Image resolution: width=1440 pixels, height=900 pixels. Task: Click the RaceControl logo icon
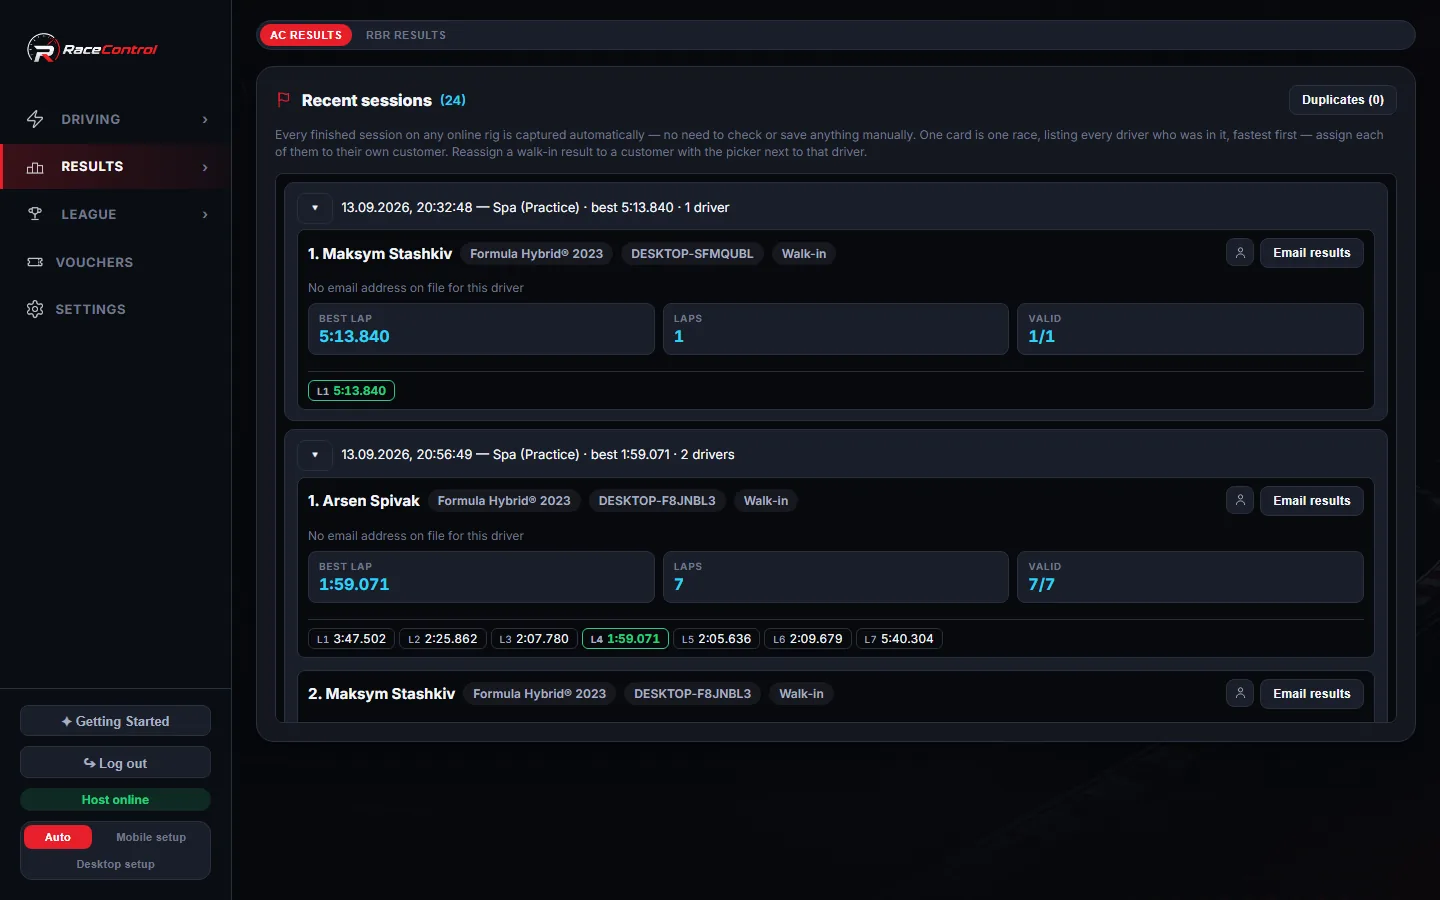[x=43, y=48]
